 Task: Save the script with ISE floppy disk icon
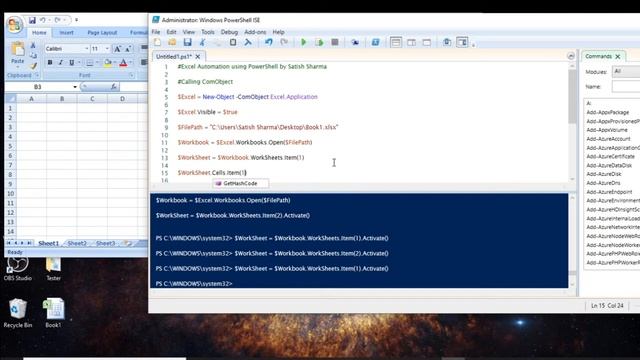point(187,42)
